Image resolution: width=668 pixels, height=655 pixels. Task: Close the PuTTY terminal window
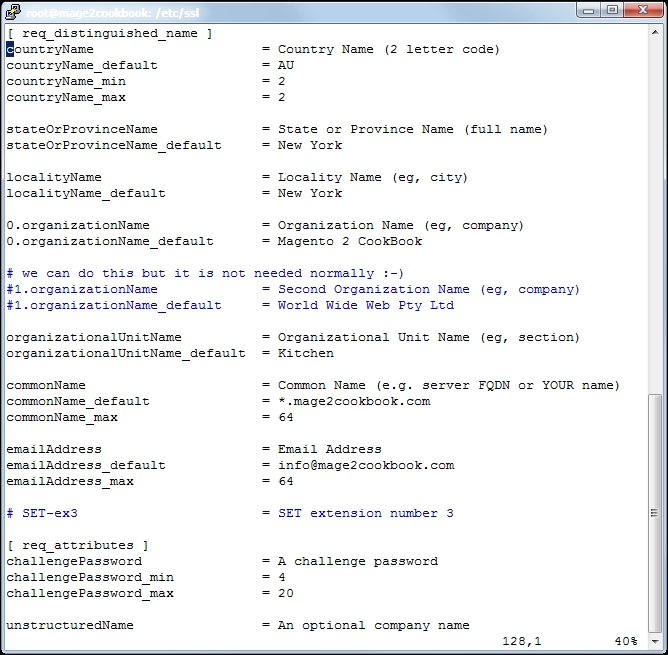[x=642, y=10]
